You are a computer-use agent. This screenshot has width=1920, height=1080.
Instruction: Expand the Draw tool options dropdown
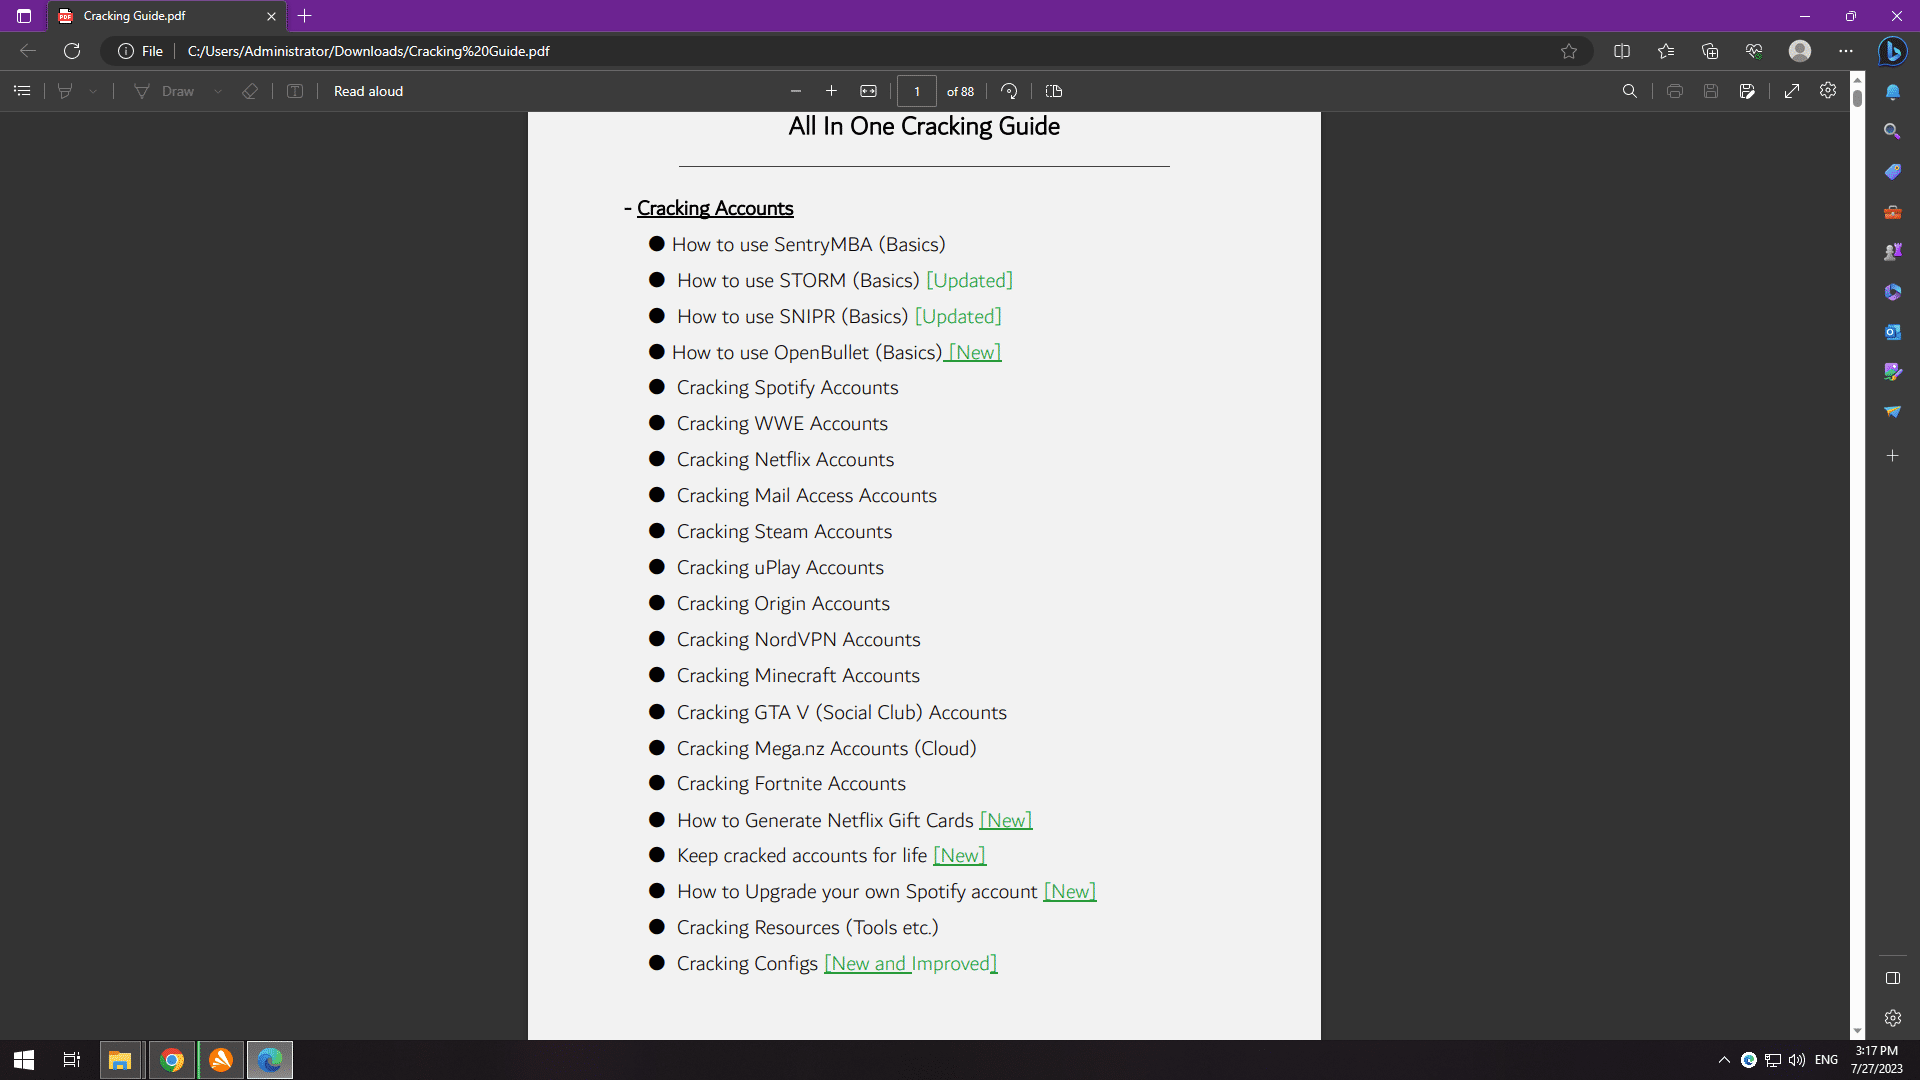pyautogui.click(x=218, y=91)
